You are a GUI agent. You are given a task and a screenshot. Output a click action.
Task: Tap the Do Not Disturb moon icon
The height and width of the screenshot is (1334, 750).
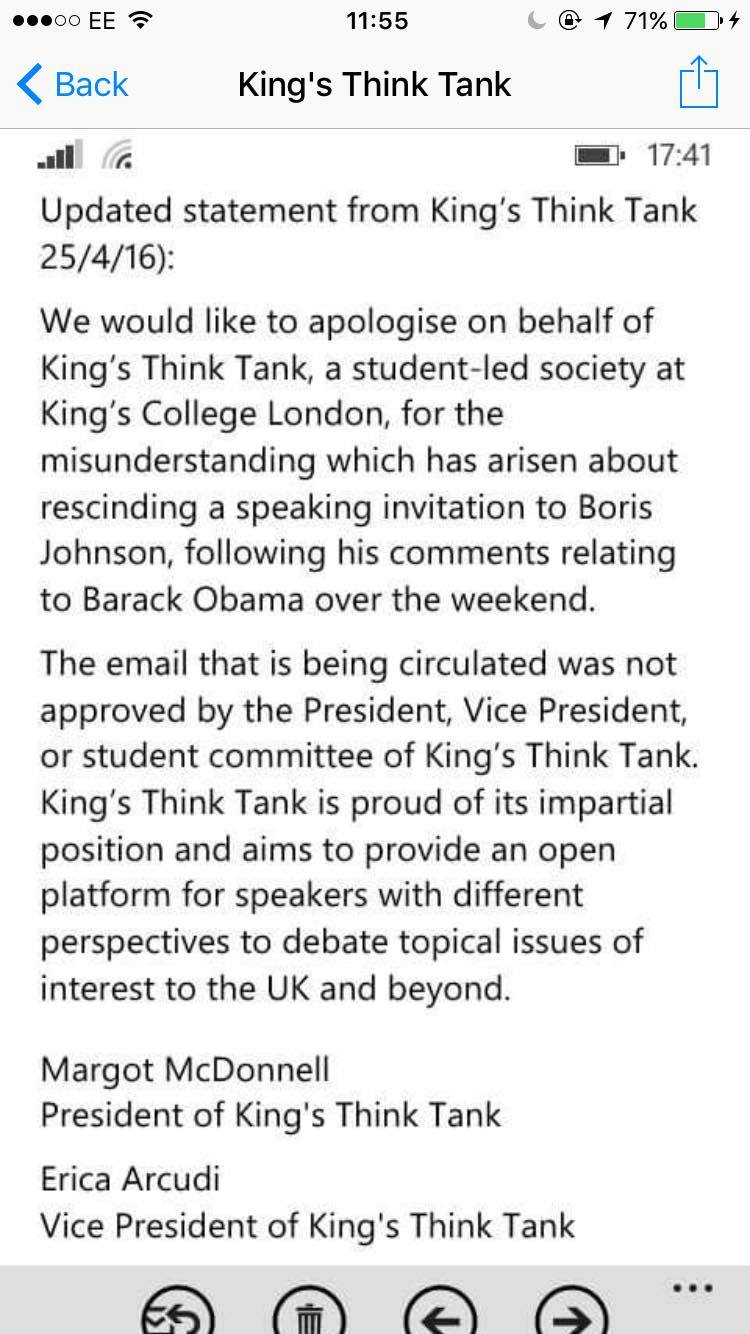[538, 20]
